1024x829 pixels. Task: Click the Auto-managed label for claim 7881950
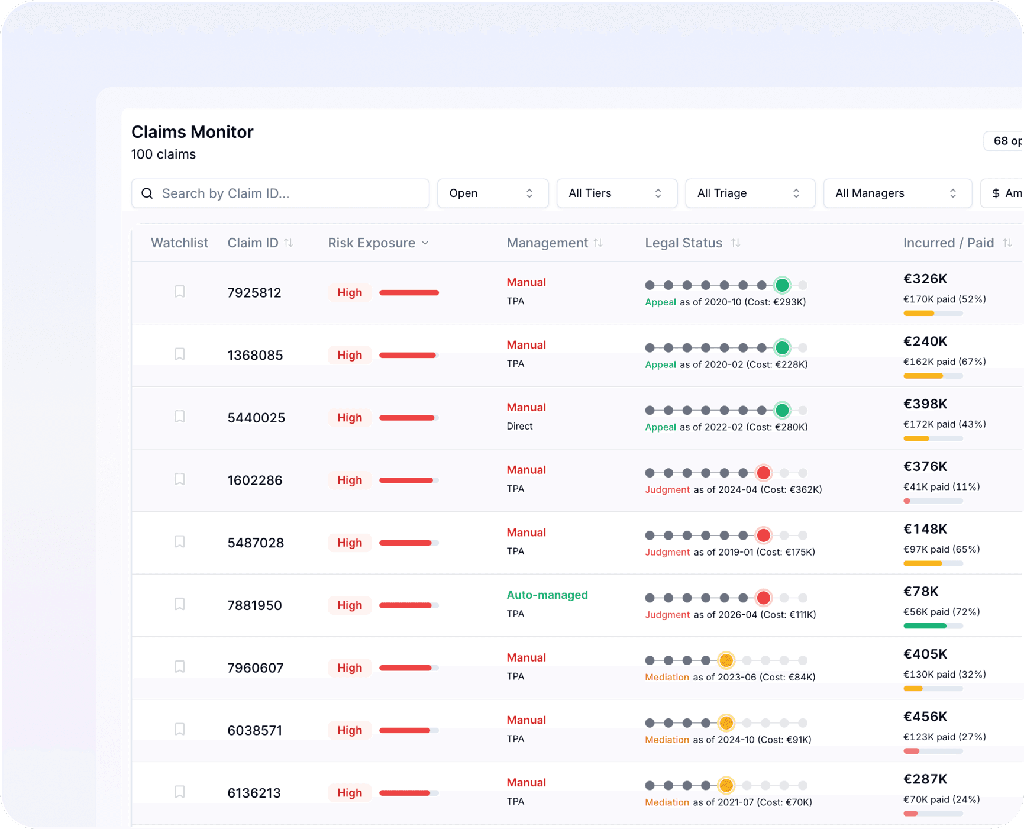coord(547,595)
